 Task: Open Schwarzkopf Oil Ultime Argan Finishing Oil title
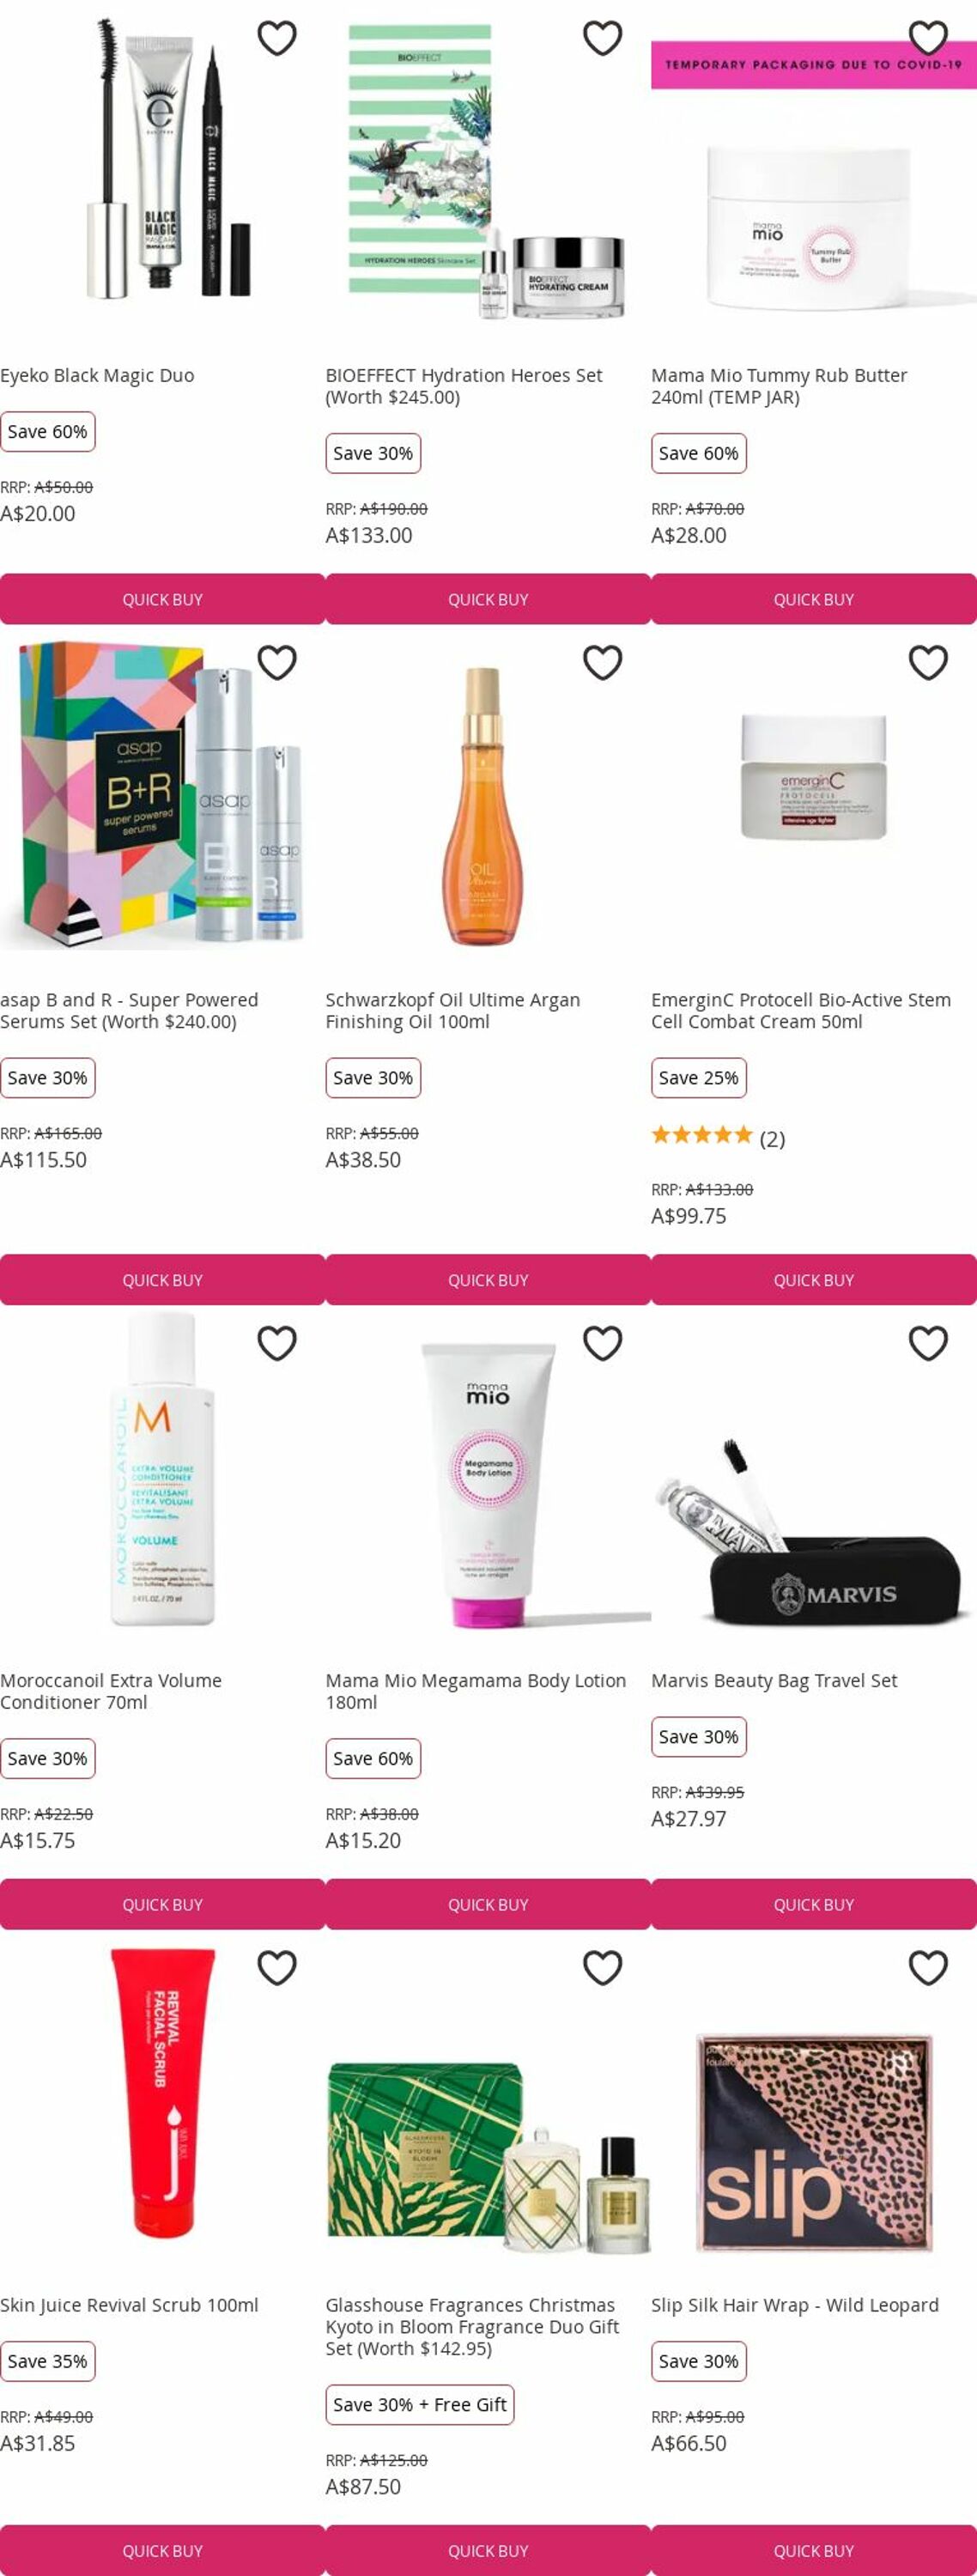point(453,1010)
